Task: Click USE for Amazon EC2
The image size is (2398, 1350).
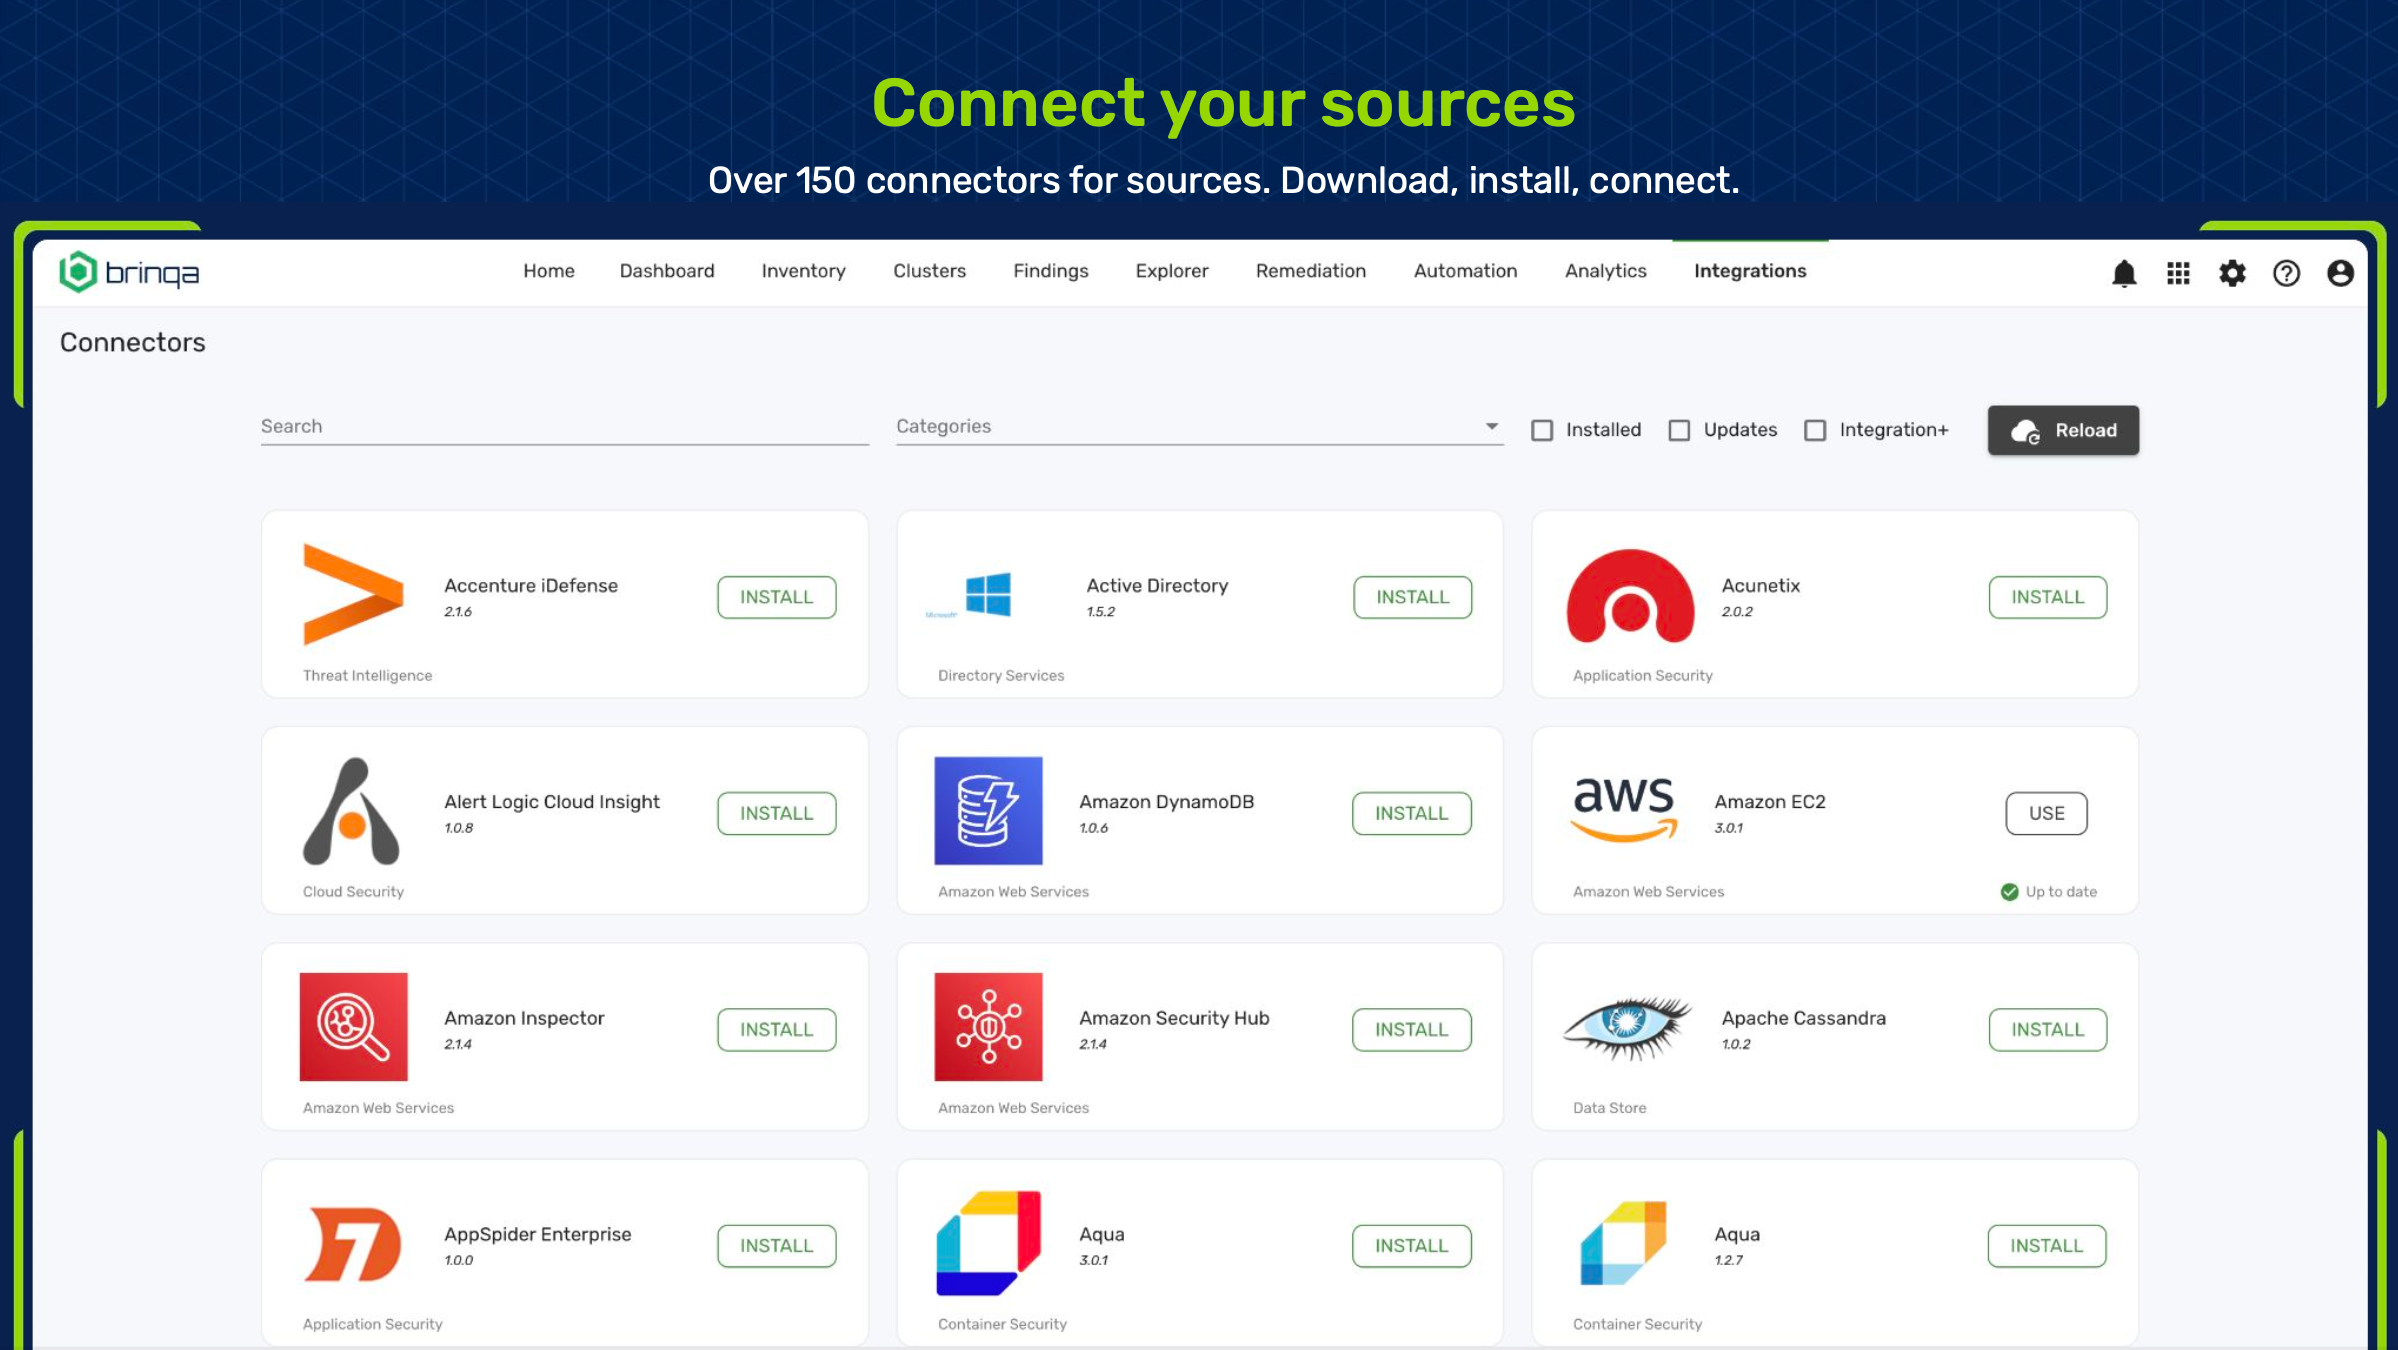Action: point(2046,813)
